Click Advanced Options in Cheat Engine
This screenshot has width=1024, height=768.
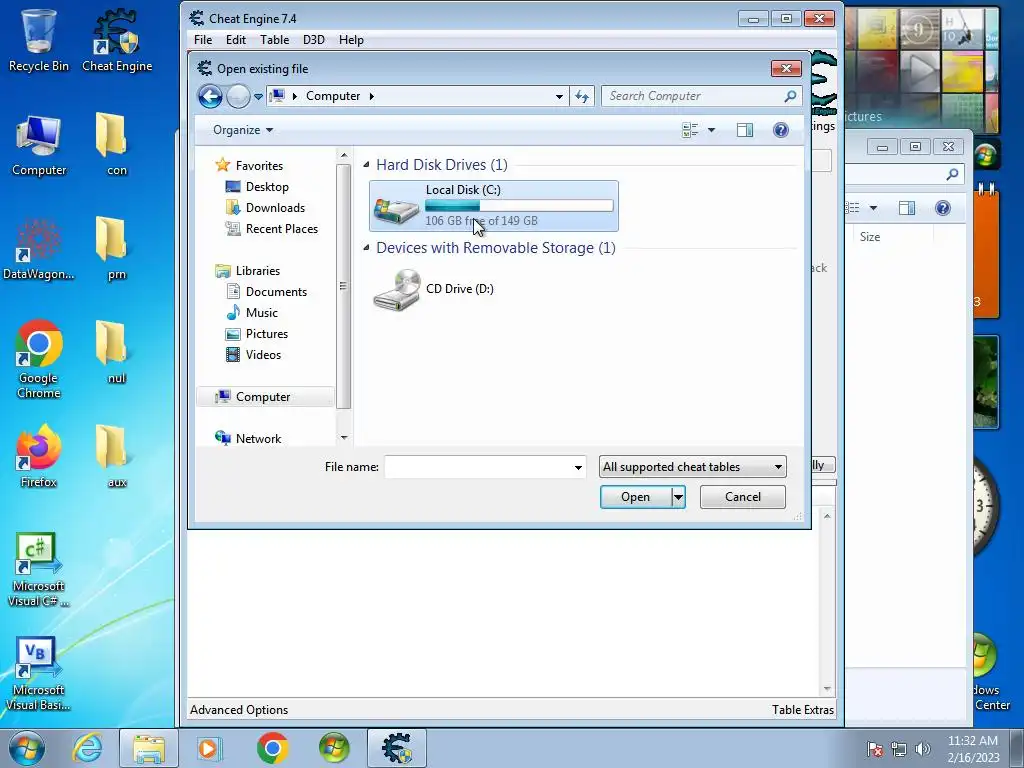click(239, 710)
